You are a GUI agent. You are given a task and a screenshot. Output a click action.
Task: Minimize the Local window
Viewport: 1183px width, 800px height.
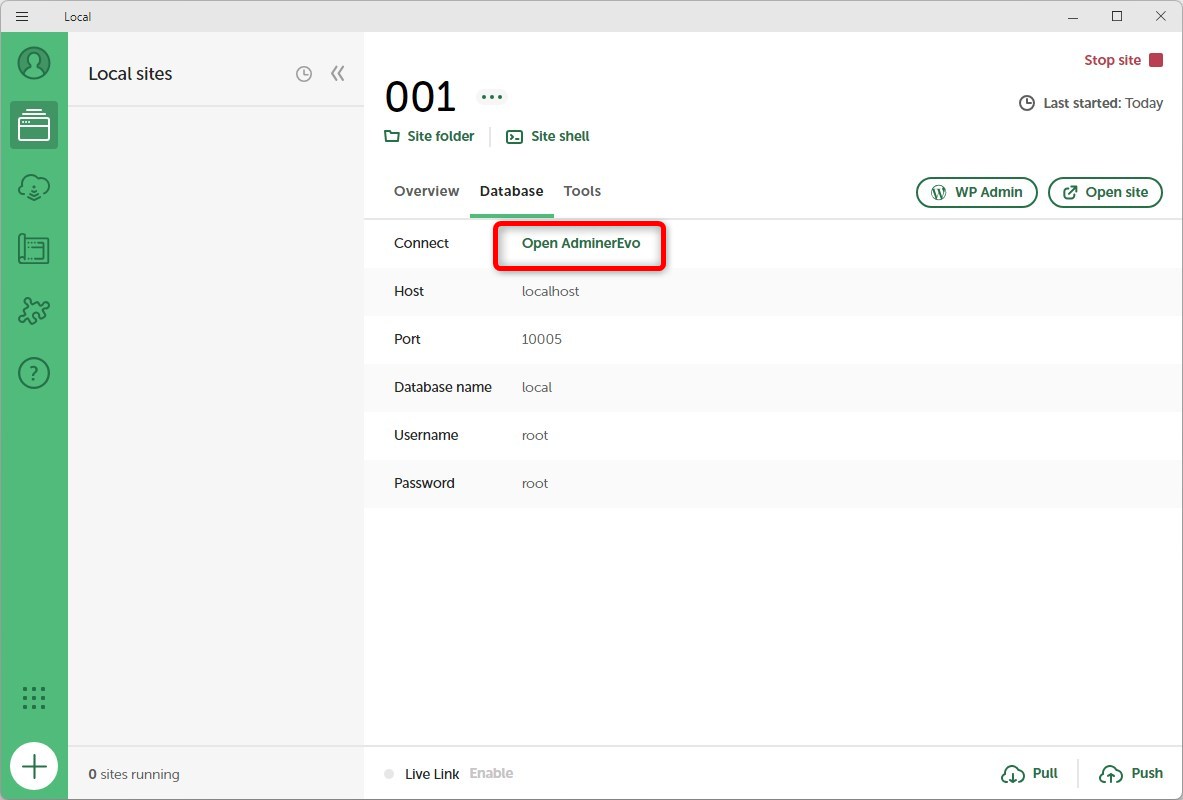(x=1073, y=17)
